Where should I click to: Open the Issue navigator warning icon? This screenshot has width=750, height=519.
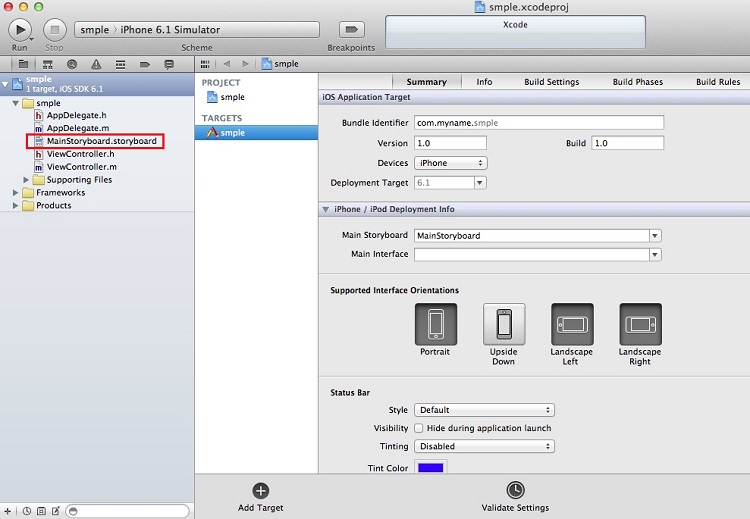(96, 64)
